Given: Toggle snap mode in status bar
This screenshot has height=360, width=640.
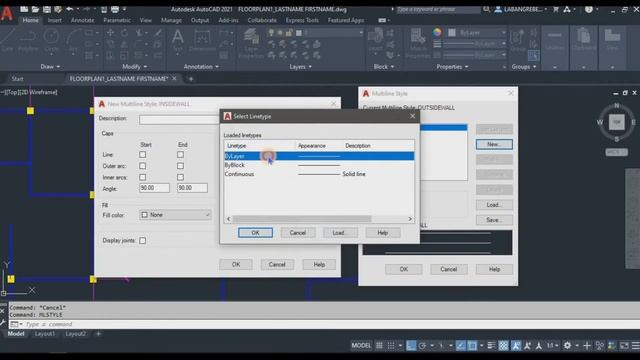Looking at the screenshot, I should coord(391,346).
